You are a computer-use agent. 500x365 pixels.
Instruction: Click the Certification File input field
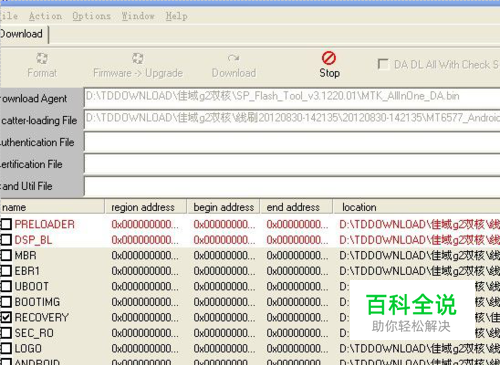point(292,163)
